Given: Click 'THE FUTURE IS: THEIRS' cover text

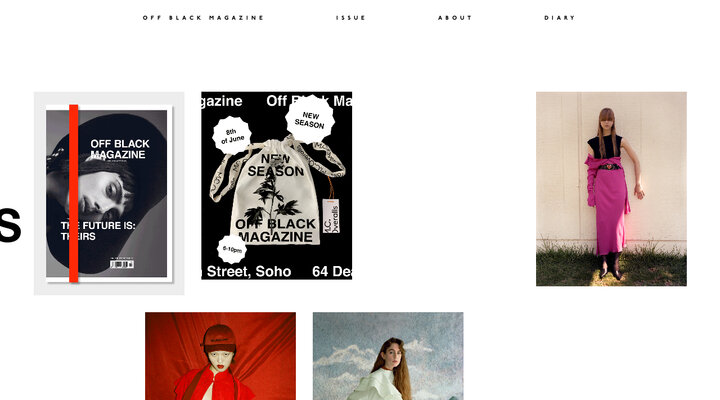Looking at the screenshot, I should click(98, 231).
